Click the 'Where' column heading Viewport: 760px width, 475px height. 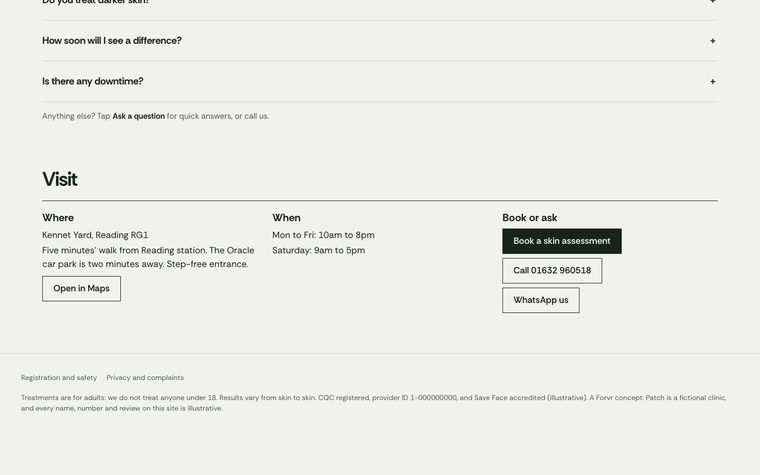(x=58, y=218)
